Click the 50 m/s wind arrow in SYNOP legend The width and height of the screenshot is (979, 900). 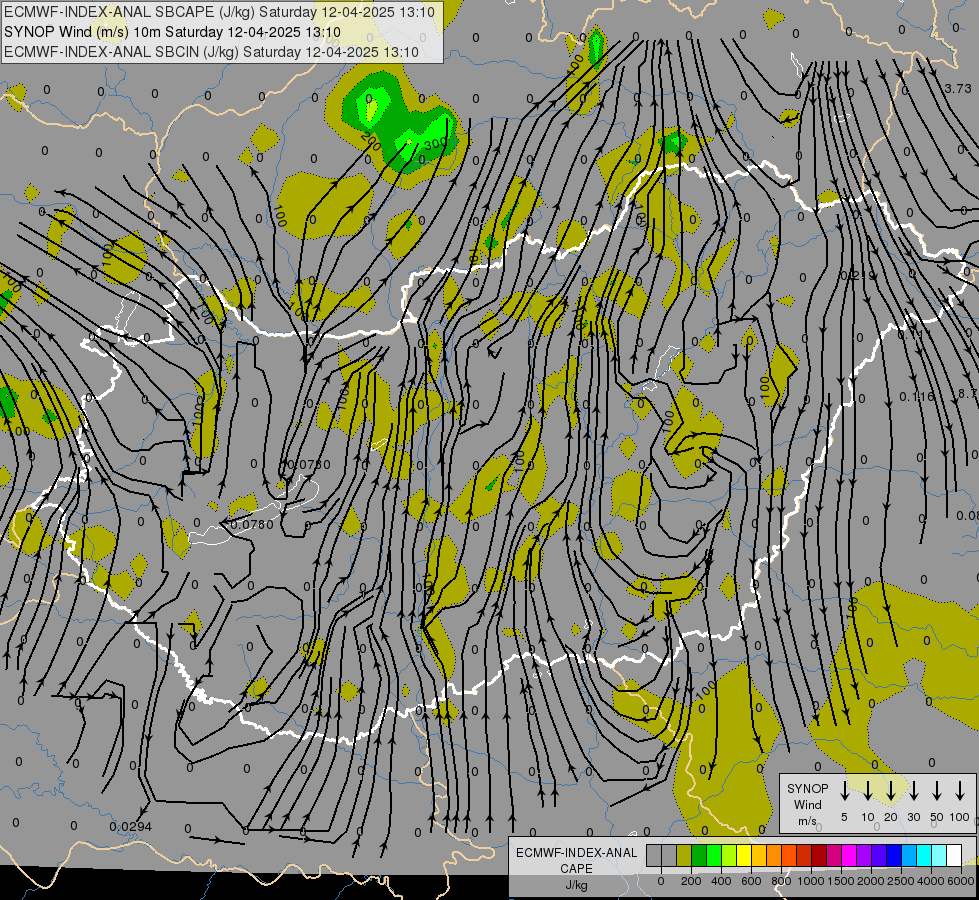(937, 791)
